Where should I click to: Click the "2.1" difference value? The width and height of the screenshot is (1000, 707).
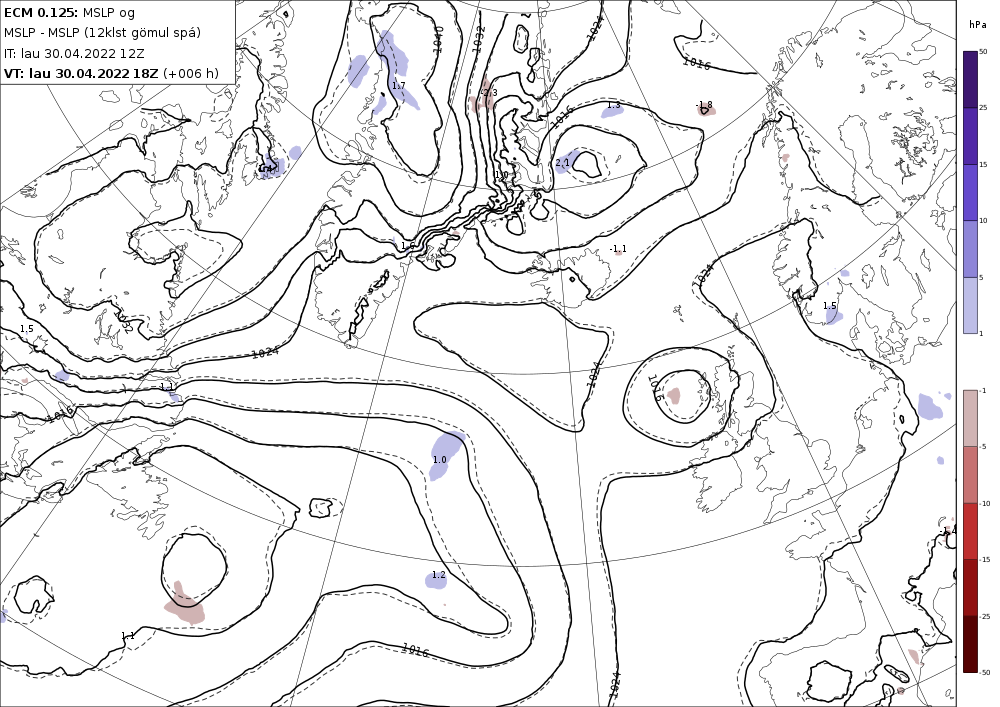point(562,163)
